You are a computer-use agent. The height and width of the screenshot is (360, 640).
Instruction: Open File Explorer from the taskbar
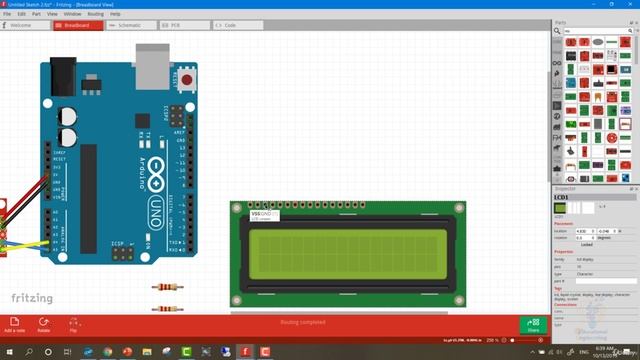tap(147, 352)
